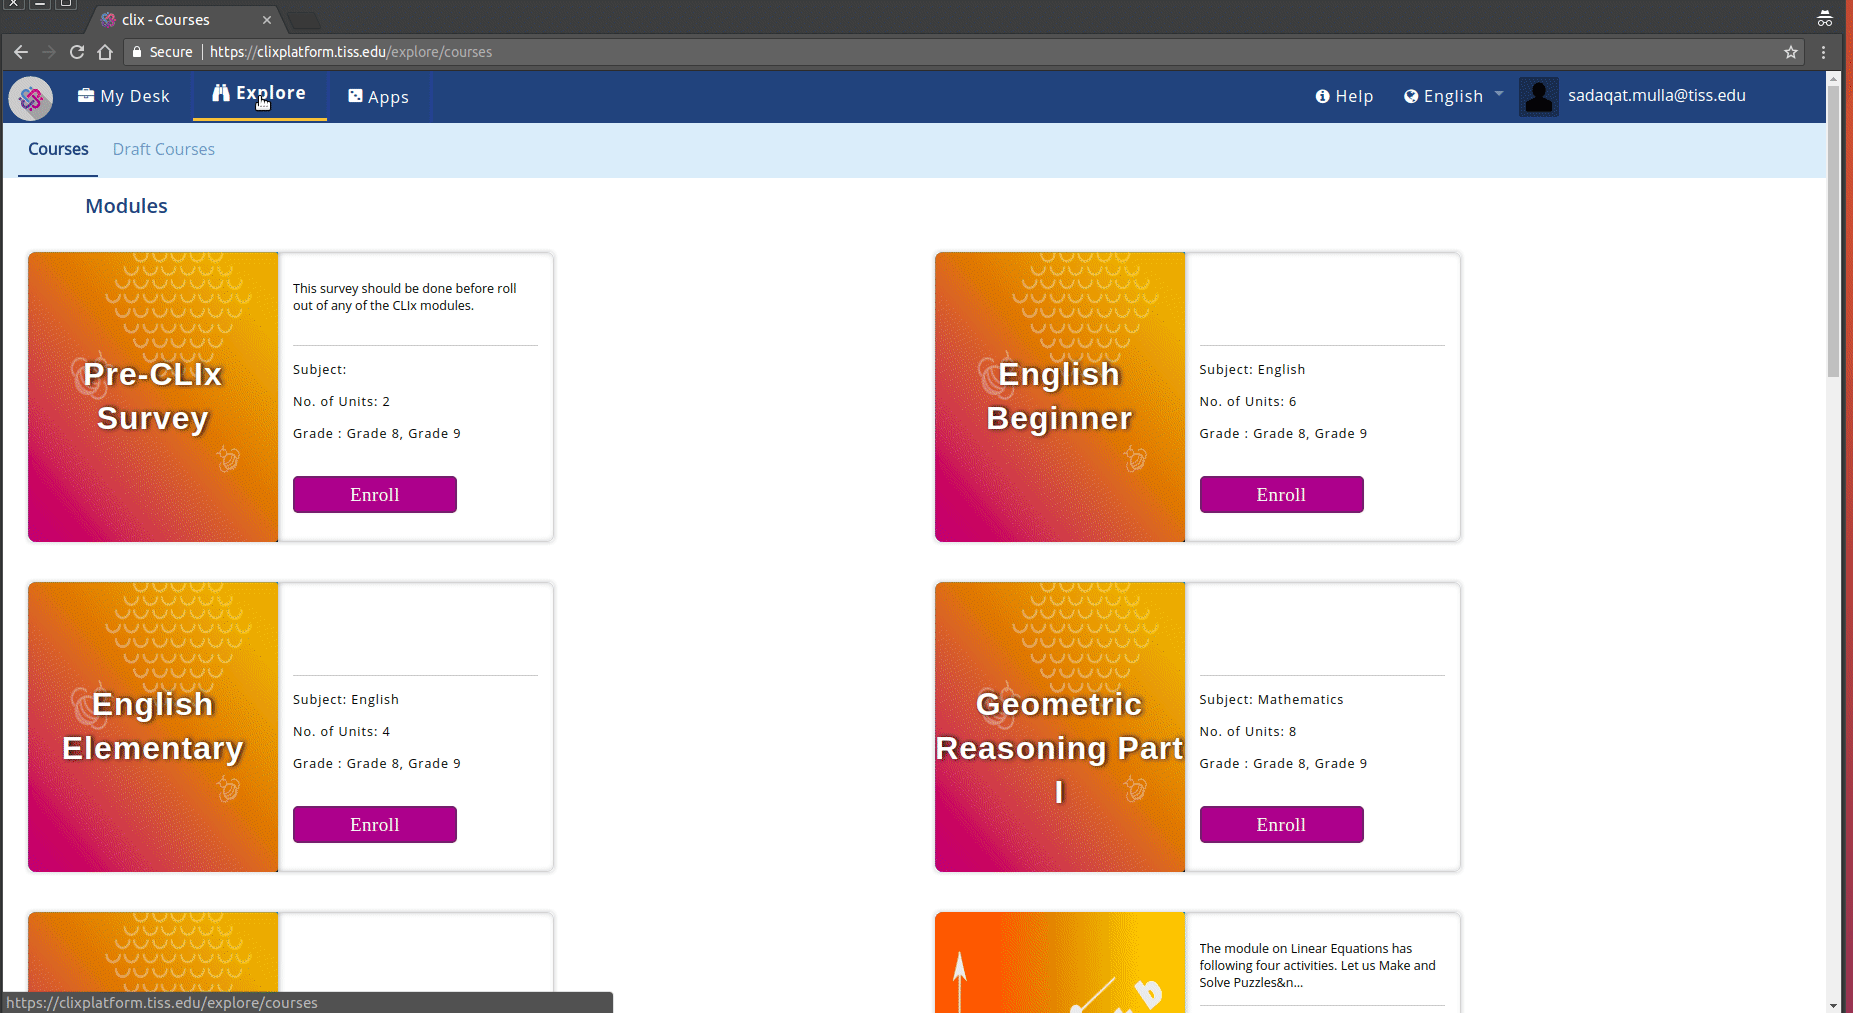Enroll in Geometric Reasoning Part I
1853x1013 pixels.
[x=1281, y=825]
